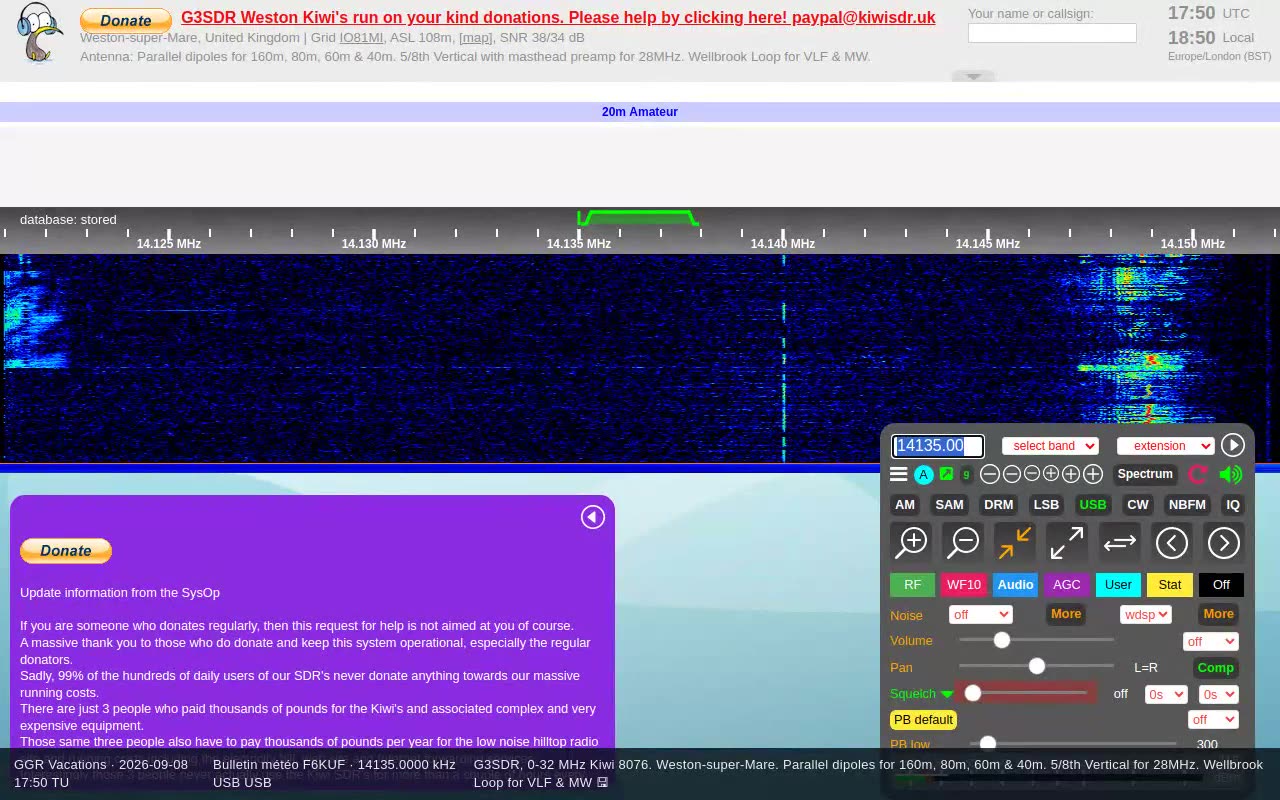This screenshot has width=1280, height=800.
Task: Switch to CW mode
Action: tap(1138, 505)
